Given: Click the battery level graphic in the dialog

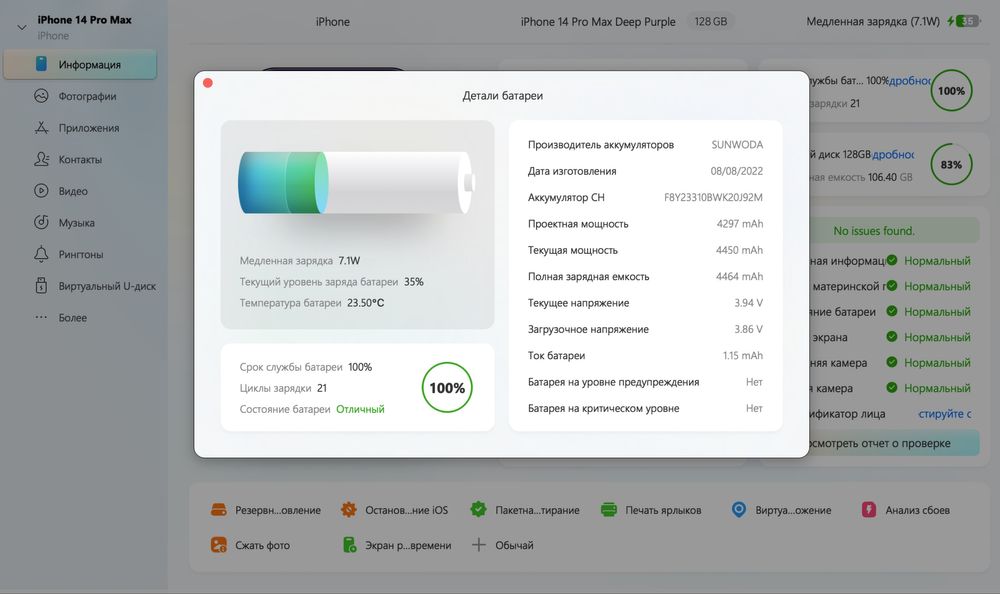Looking at the screenshot, I should pos(357,182).
